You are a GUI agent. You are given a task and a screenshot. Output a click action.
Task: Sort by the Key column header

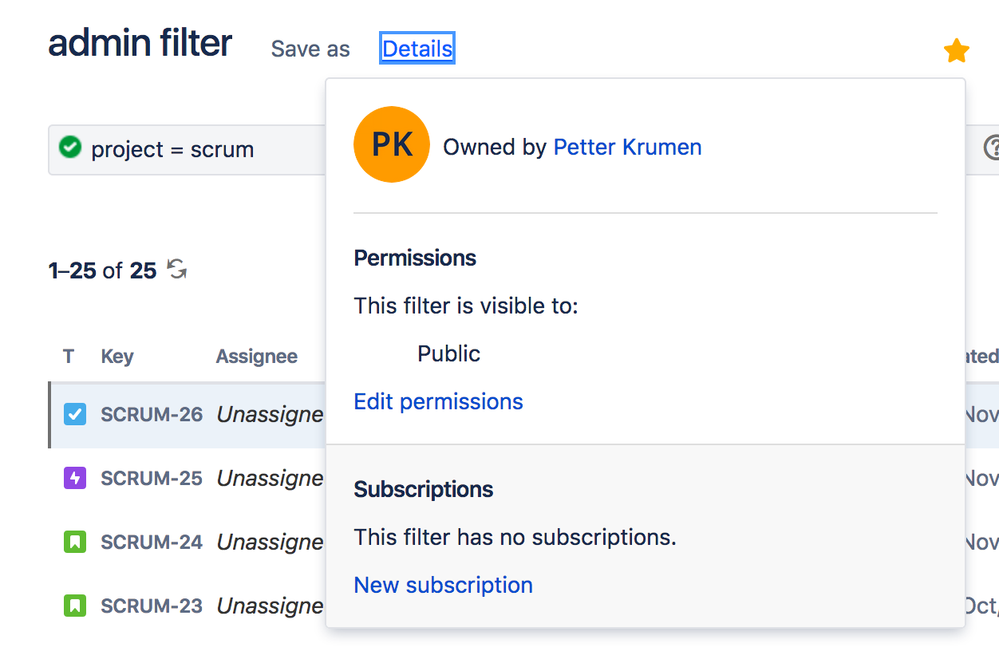click(117, 356)
